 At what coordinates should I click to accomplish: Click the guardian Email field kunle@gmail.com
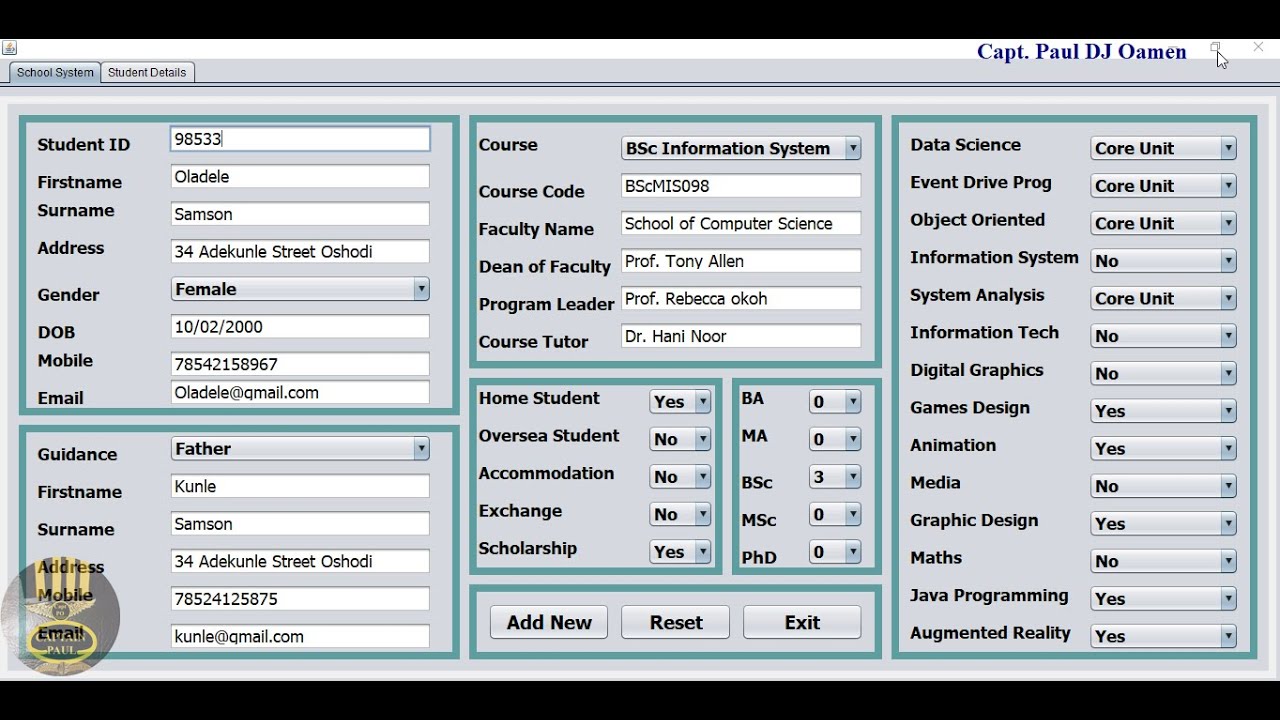(300, 637)
